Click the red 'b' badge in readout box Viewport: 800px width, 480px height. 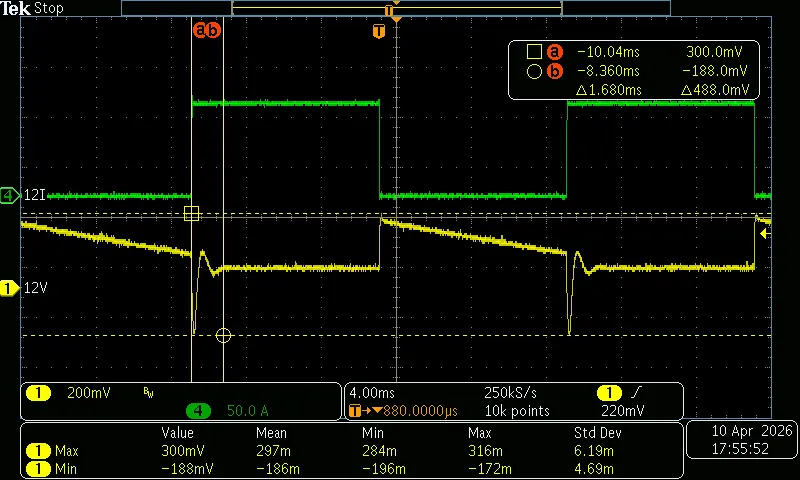point(555,71)
